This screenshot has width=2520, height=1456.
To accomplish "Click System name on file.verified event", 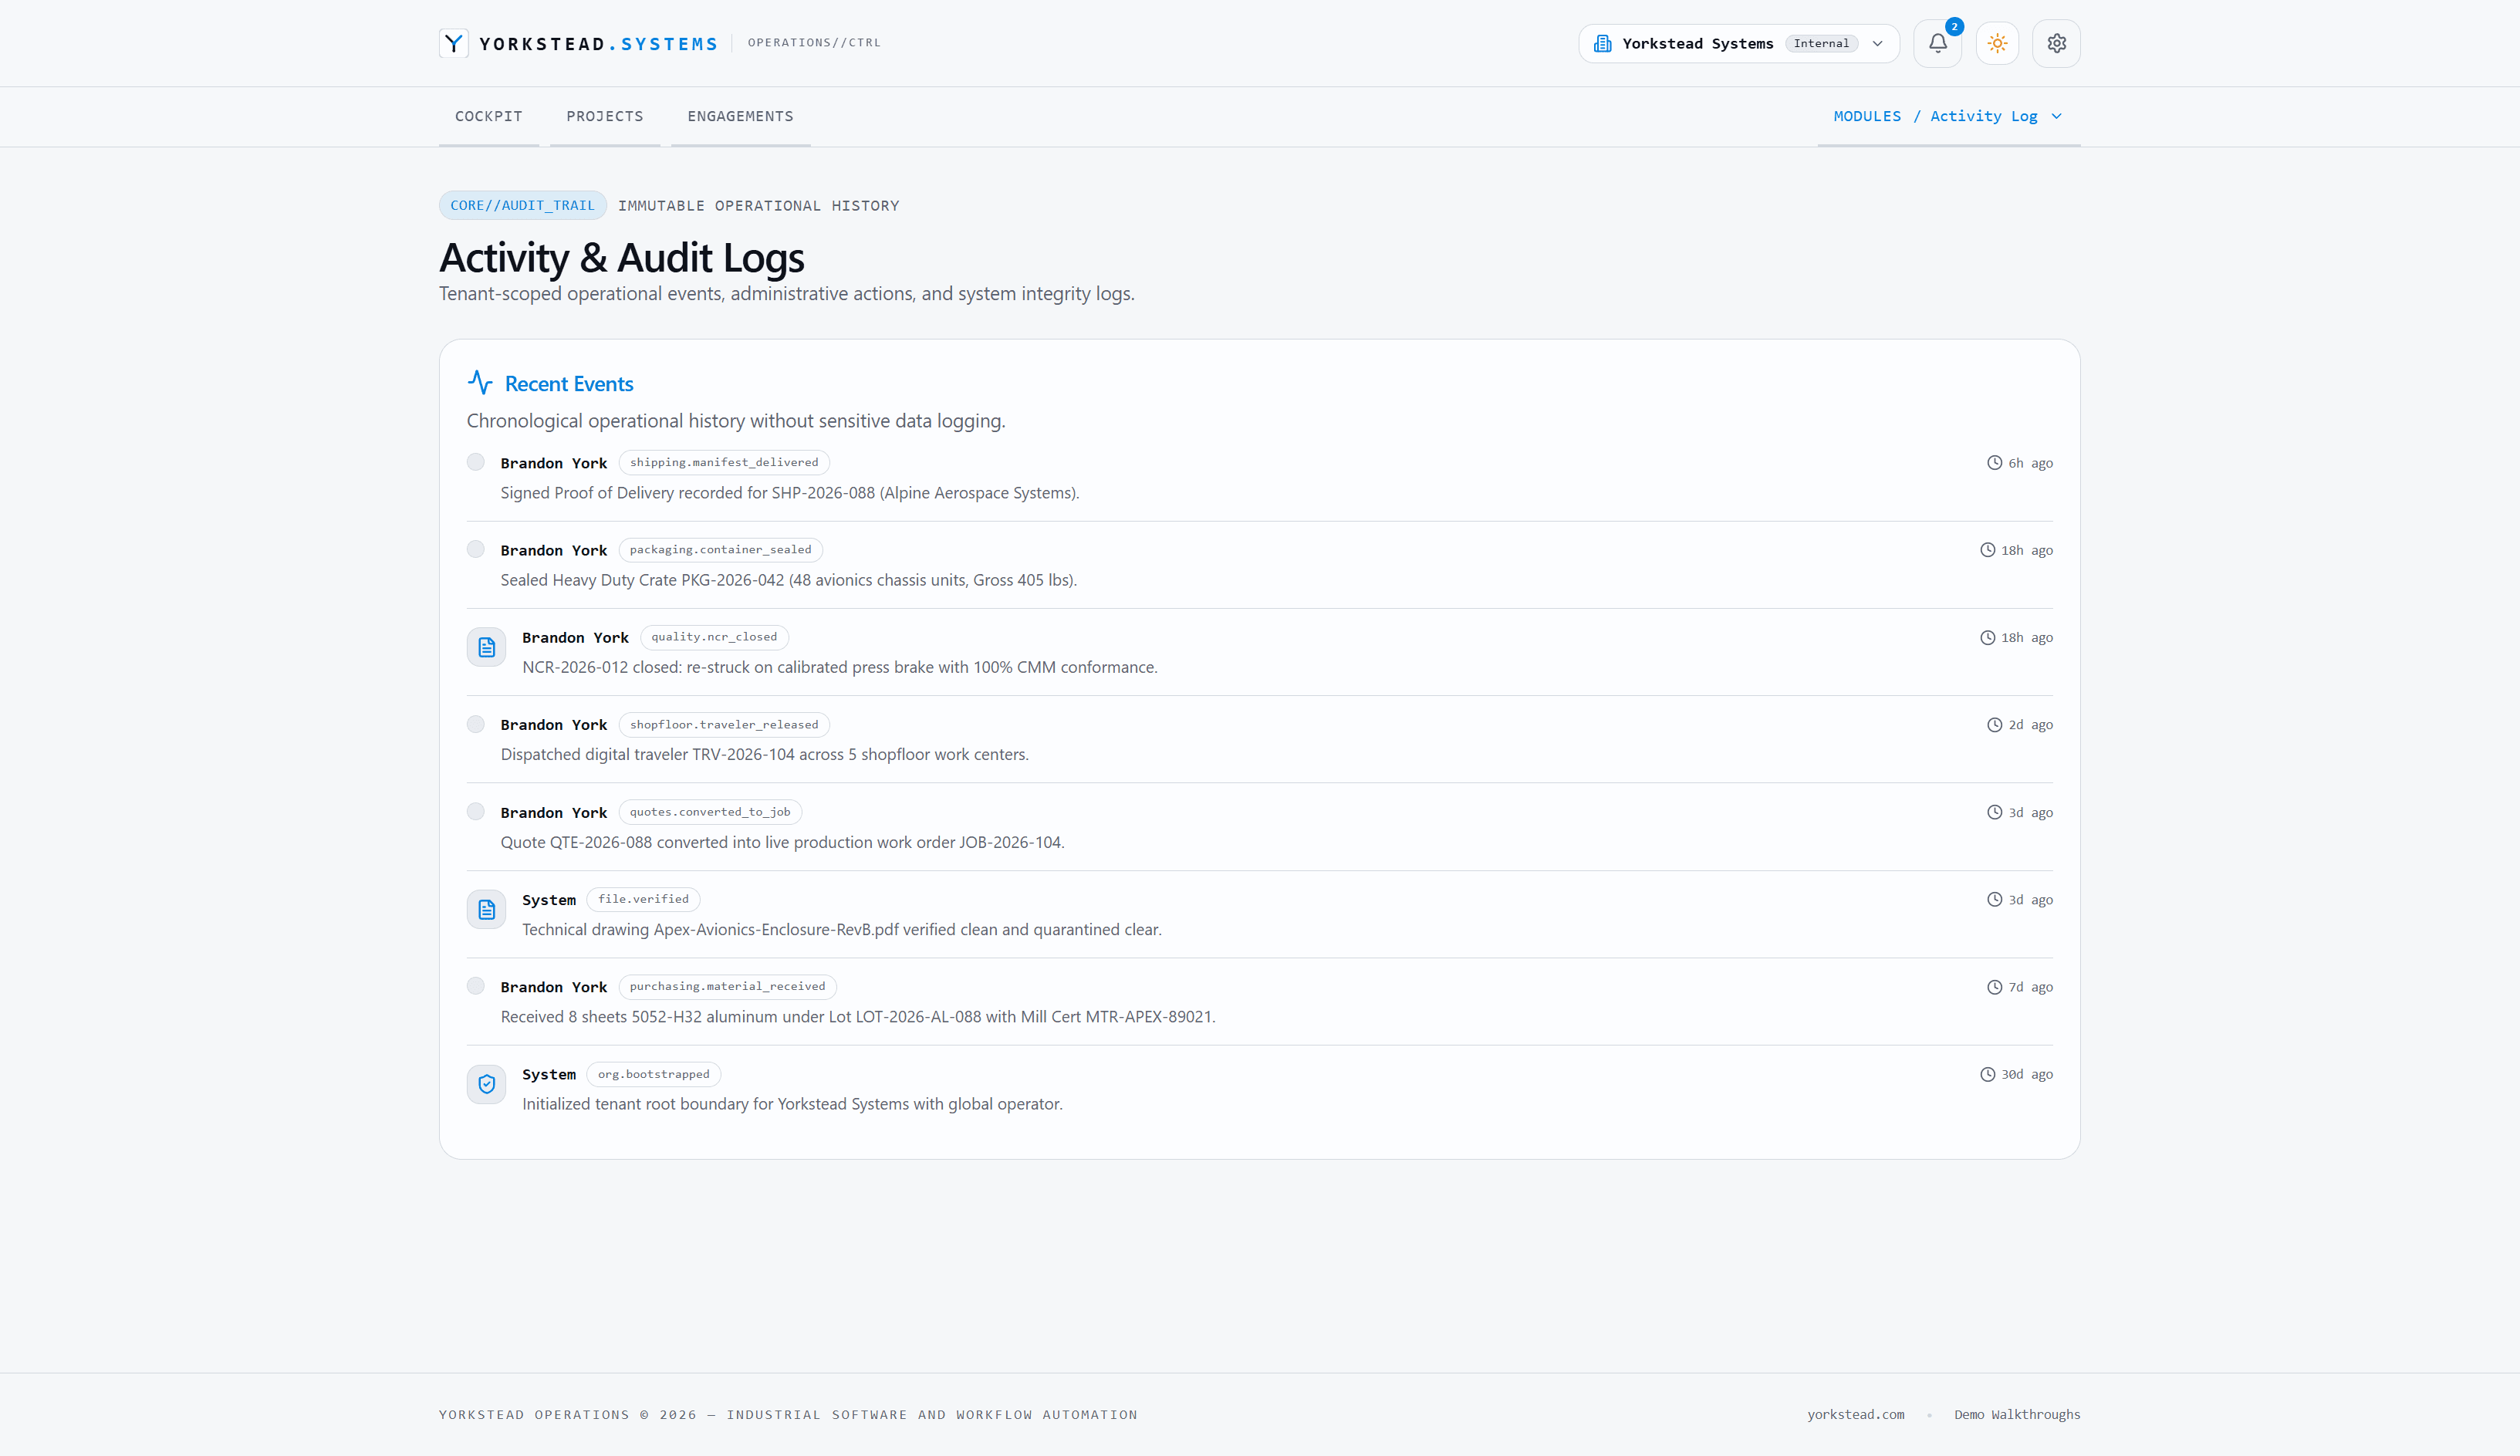I will pos(549,900).
